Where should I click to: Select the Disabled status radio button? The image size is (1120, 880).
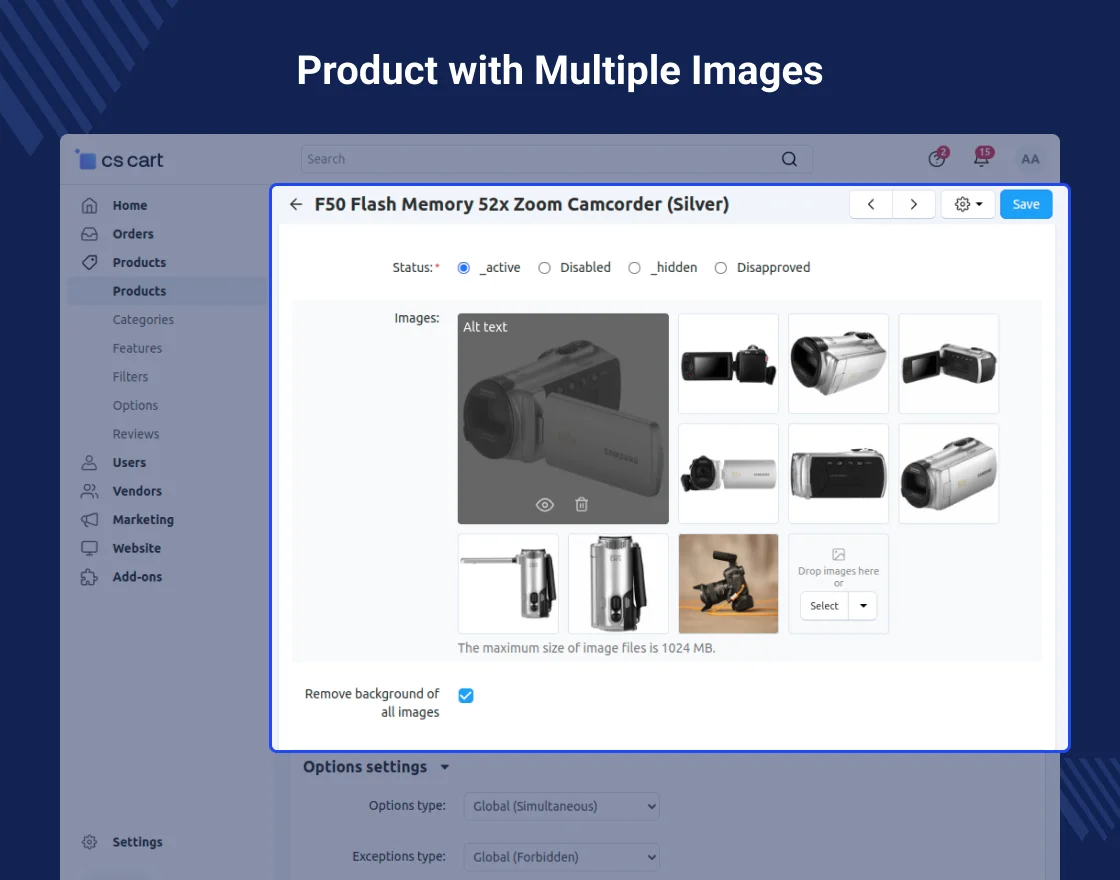544,268
